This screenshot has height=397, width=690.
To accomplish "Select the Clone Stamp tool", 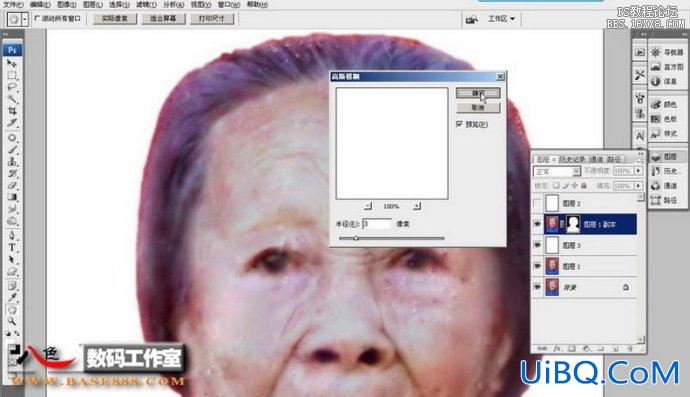I will tap(12, 162).
